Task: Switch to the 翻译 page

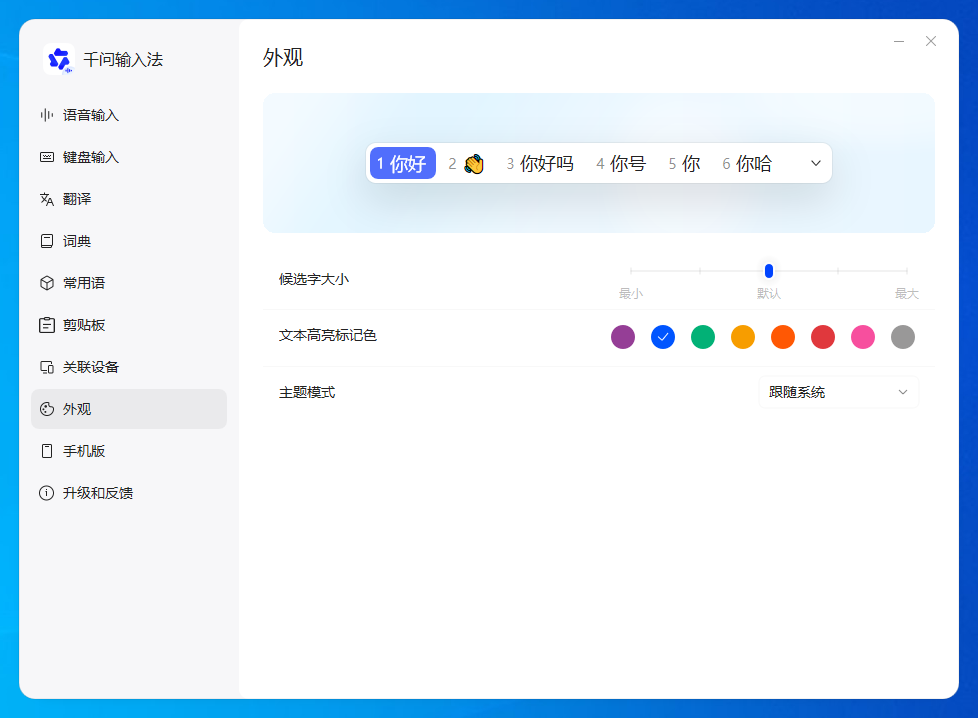Action: coord(129,199)
